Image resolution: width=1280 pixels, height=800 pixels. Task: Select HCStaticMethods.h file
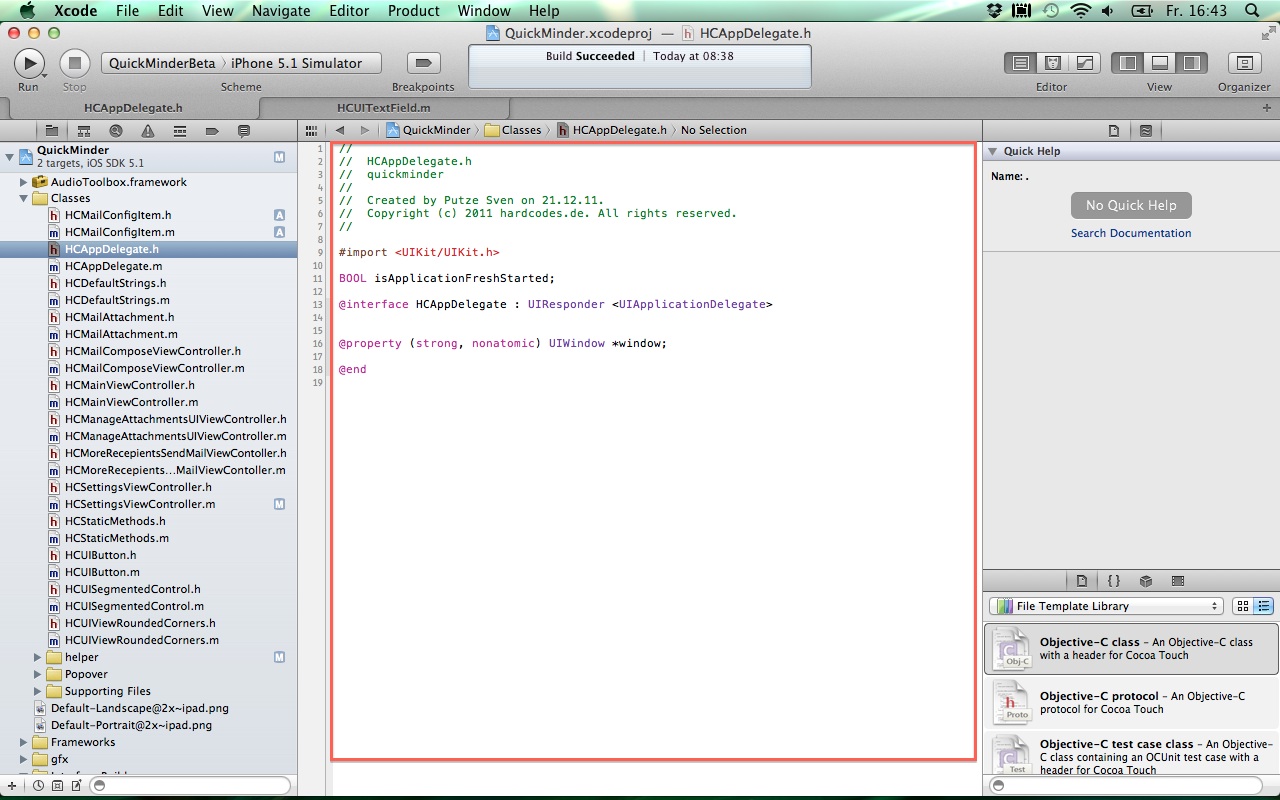tap(115, 521)
